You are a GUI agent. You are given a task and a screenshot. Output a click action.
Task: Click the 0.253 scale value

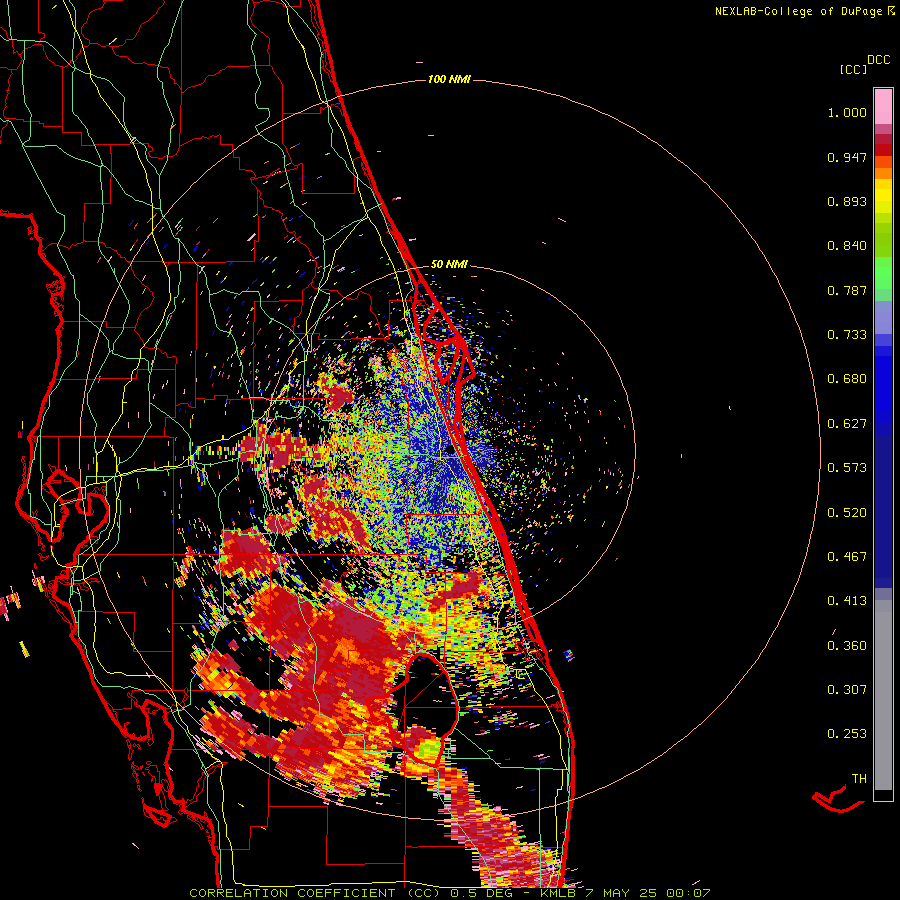(847, 734)
